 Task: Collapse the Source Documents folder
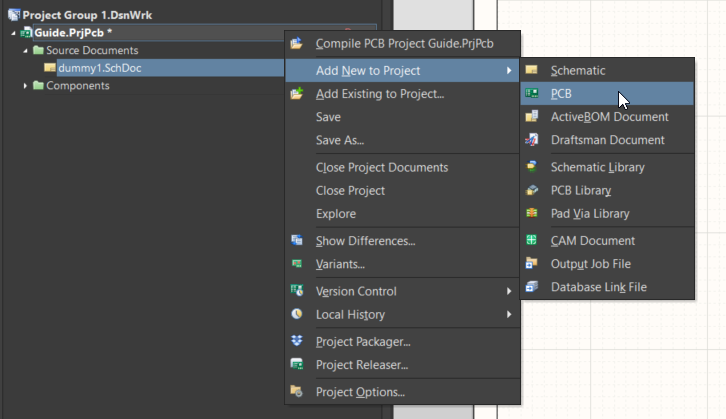[25, 50]
